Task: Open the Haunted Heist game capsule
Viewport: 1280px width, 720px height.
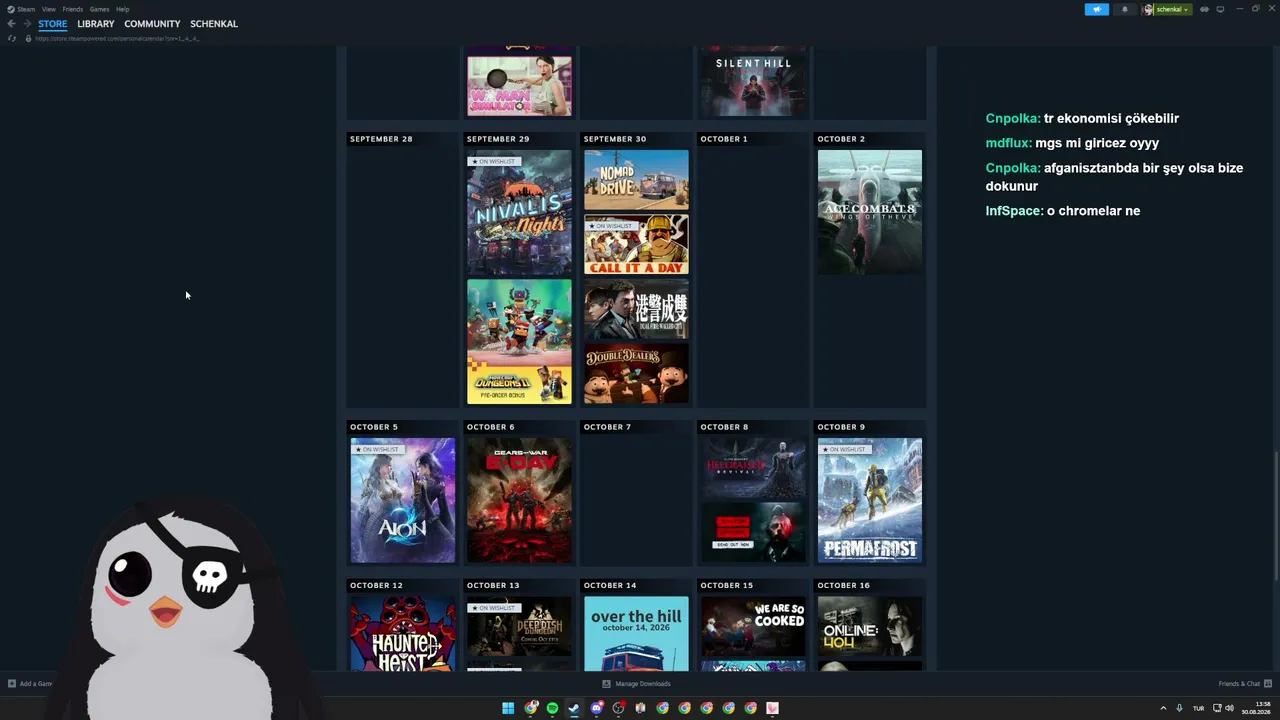Action: pos(402,634)
